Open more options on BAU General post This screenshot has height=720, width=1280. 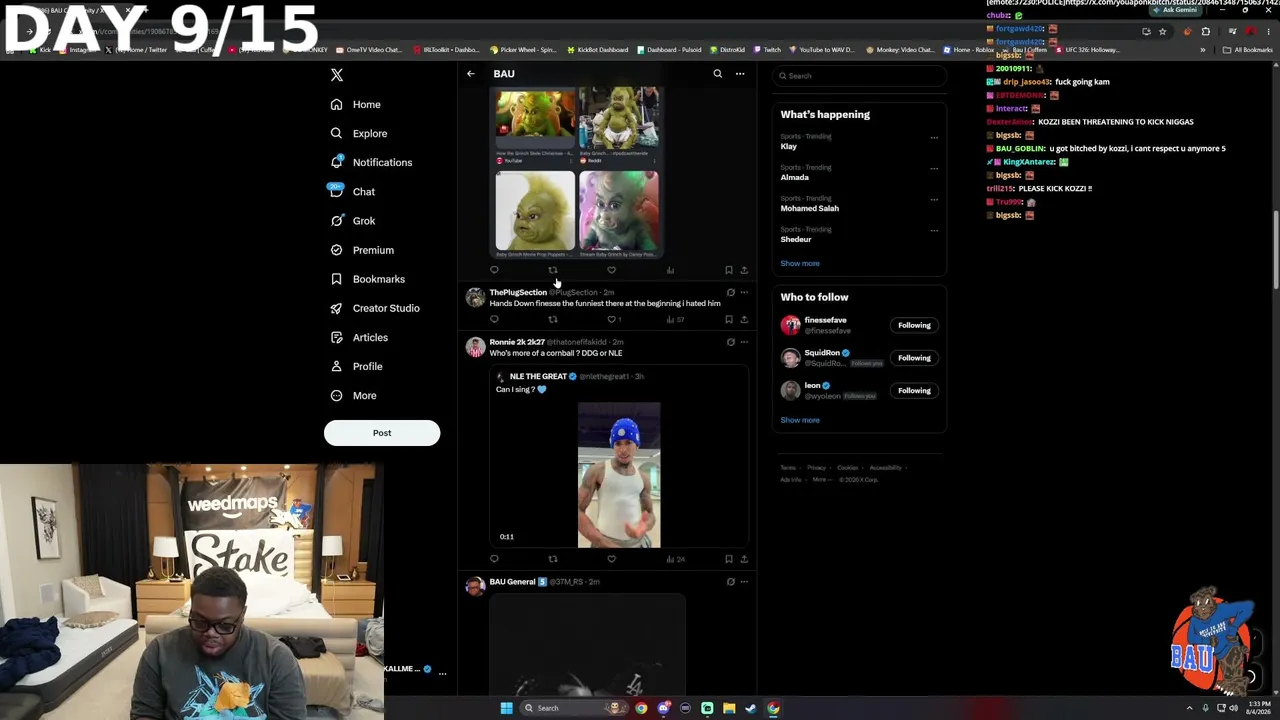pos(744,582)
